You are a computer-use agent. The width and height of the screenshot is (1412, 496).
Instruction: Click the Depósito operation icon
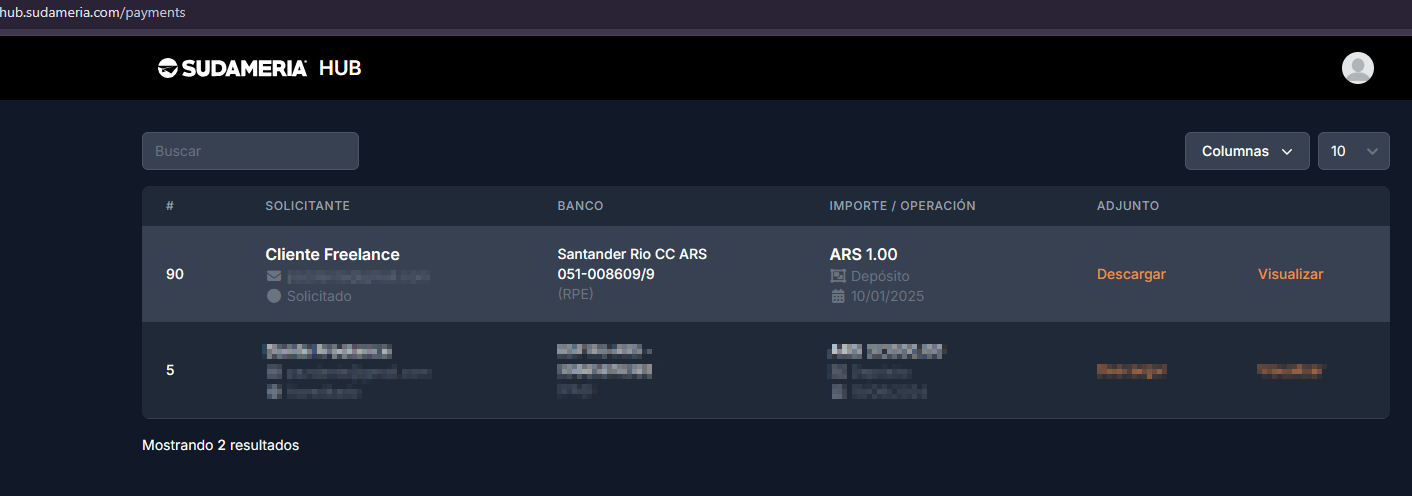[838, 276]
